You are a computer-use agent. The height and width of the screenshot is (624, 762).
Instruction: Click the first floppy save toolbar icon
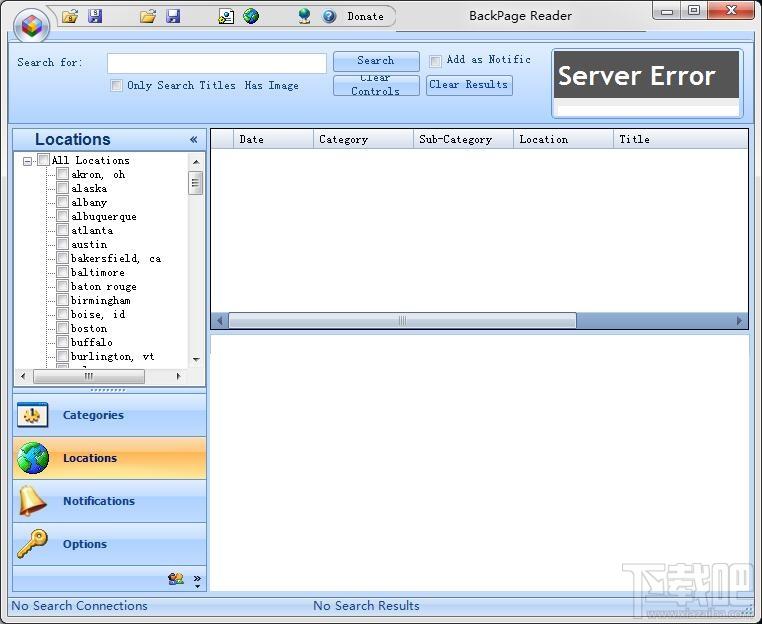click(x=95, y=17)
